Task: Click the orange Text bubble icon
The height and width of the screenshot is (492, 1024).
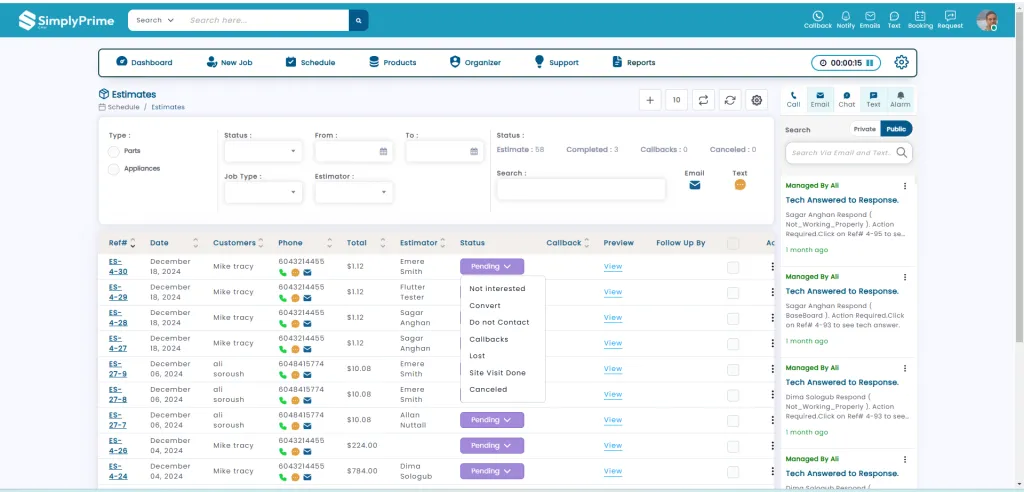Action: (740, 185)
